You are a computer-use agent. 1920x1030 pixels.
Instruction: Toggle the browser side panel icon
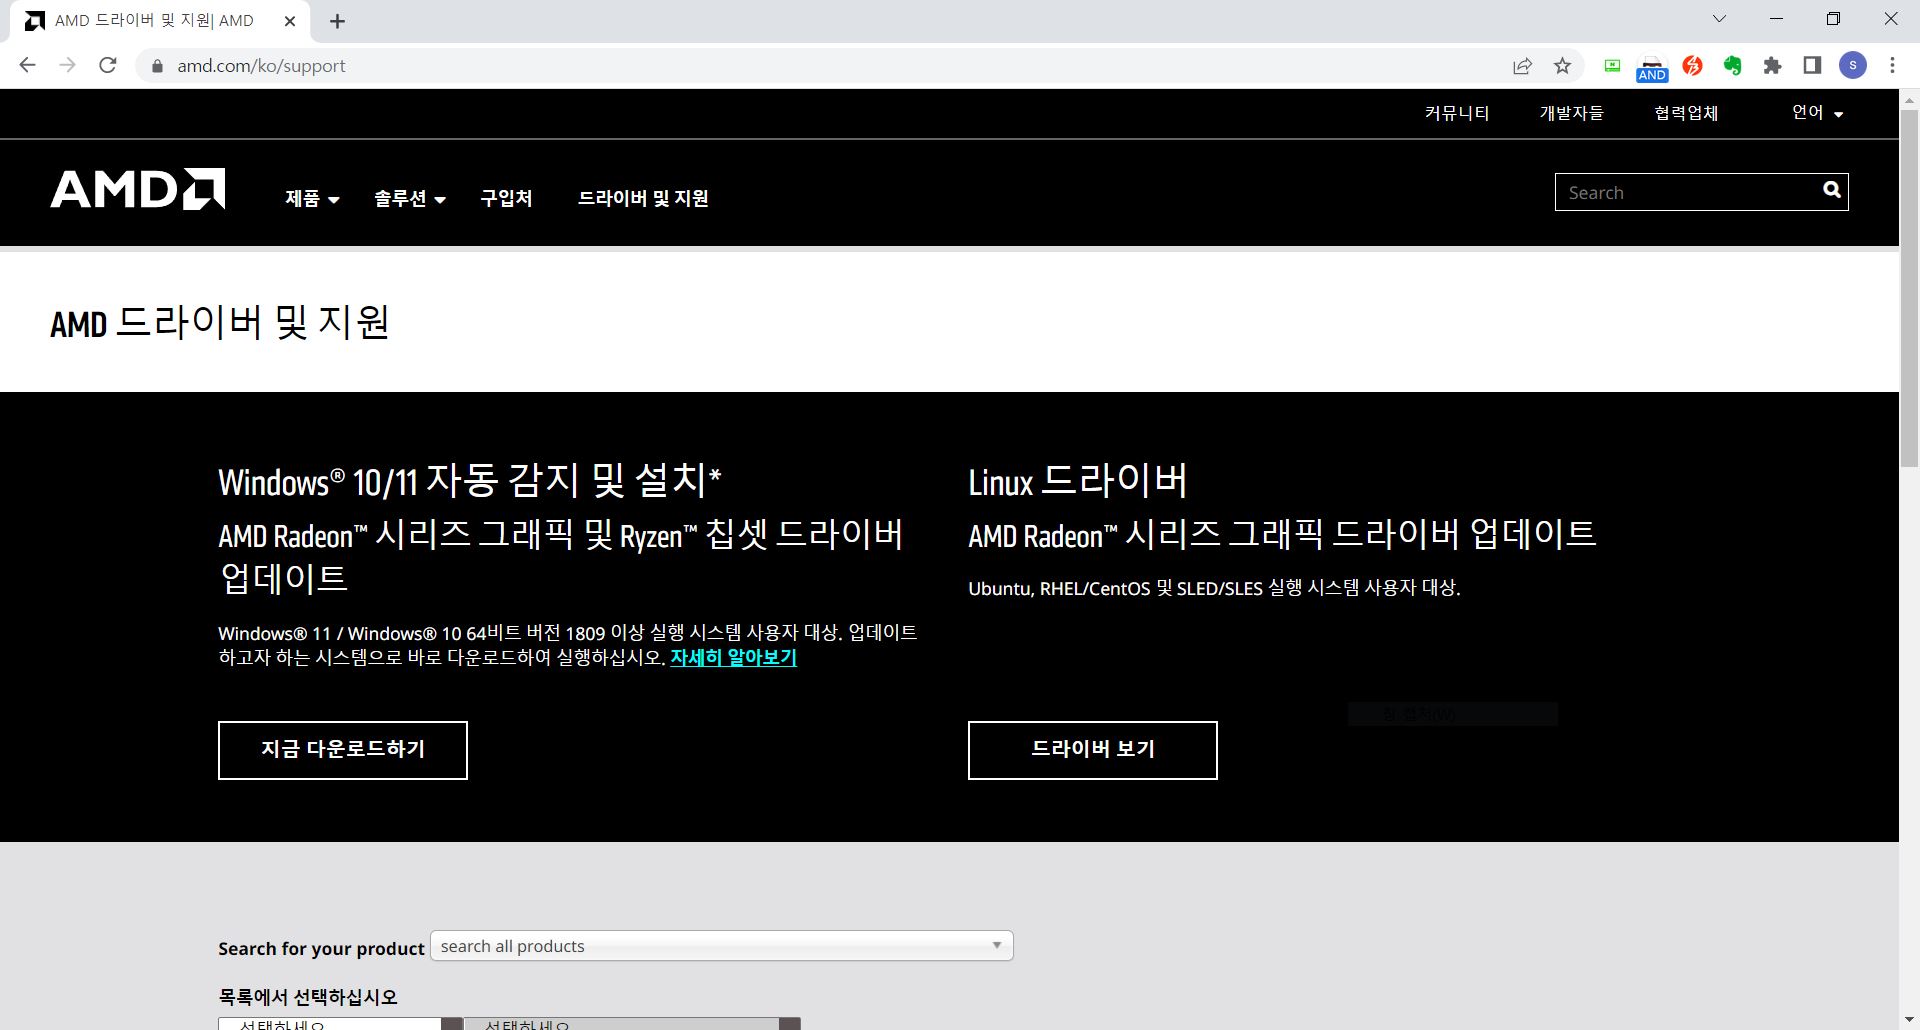pyautogui.click(x=1812, y=66)
